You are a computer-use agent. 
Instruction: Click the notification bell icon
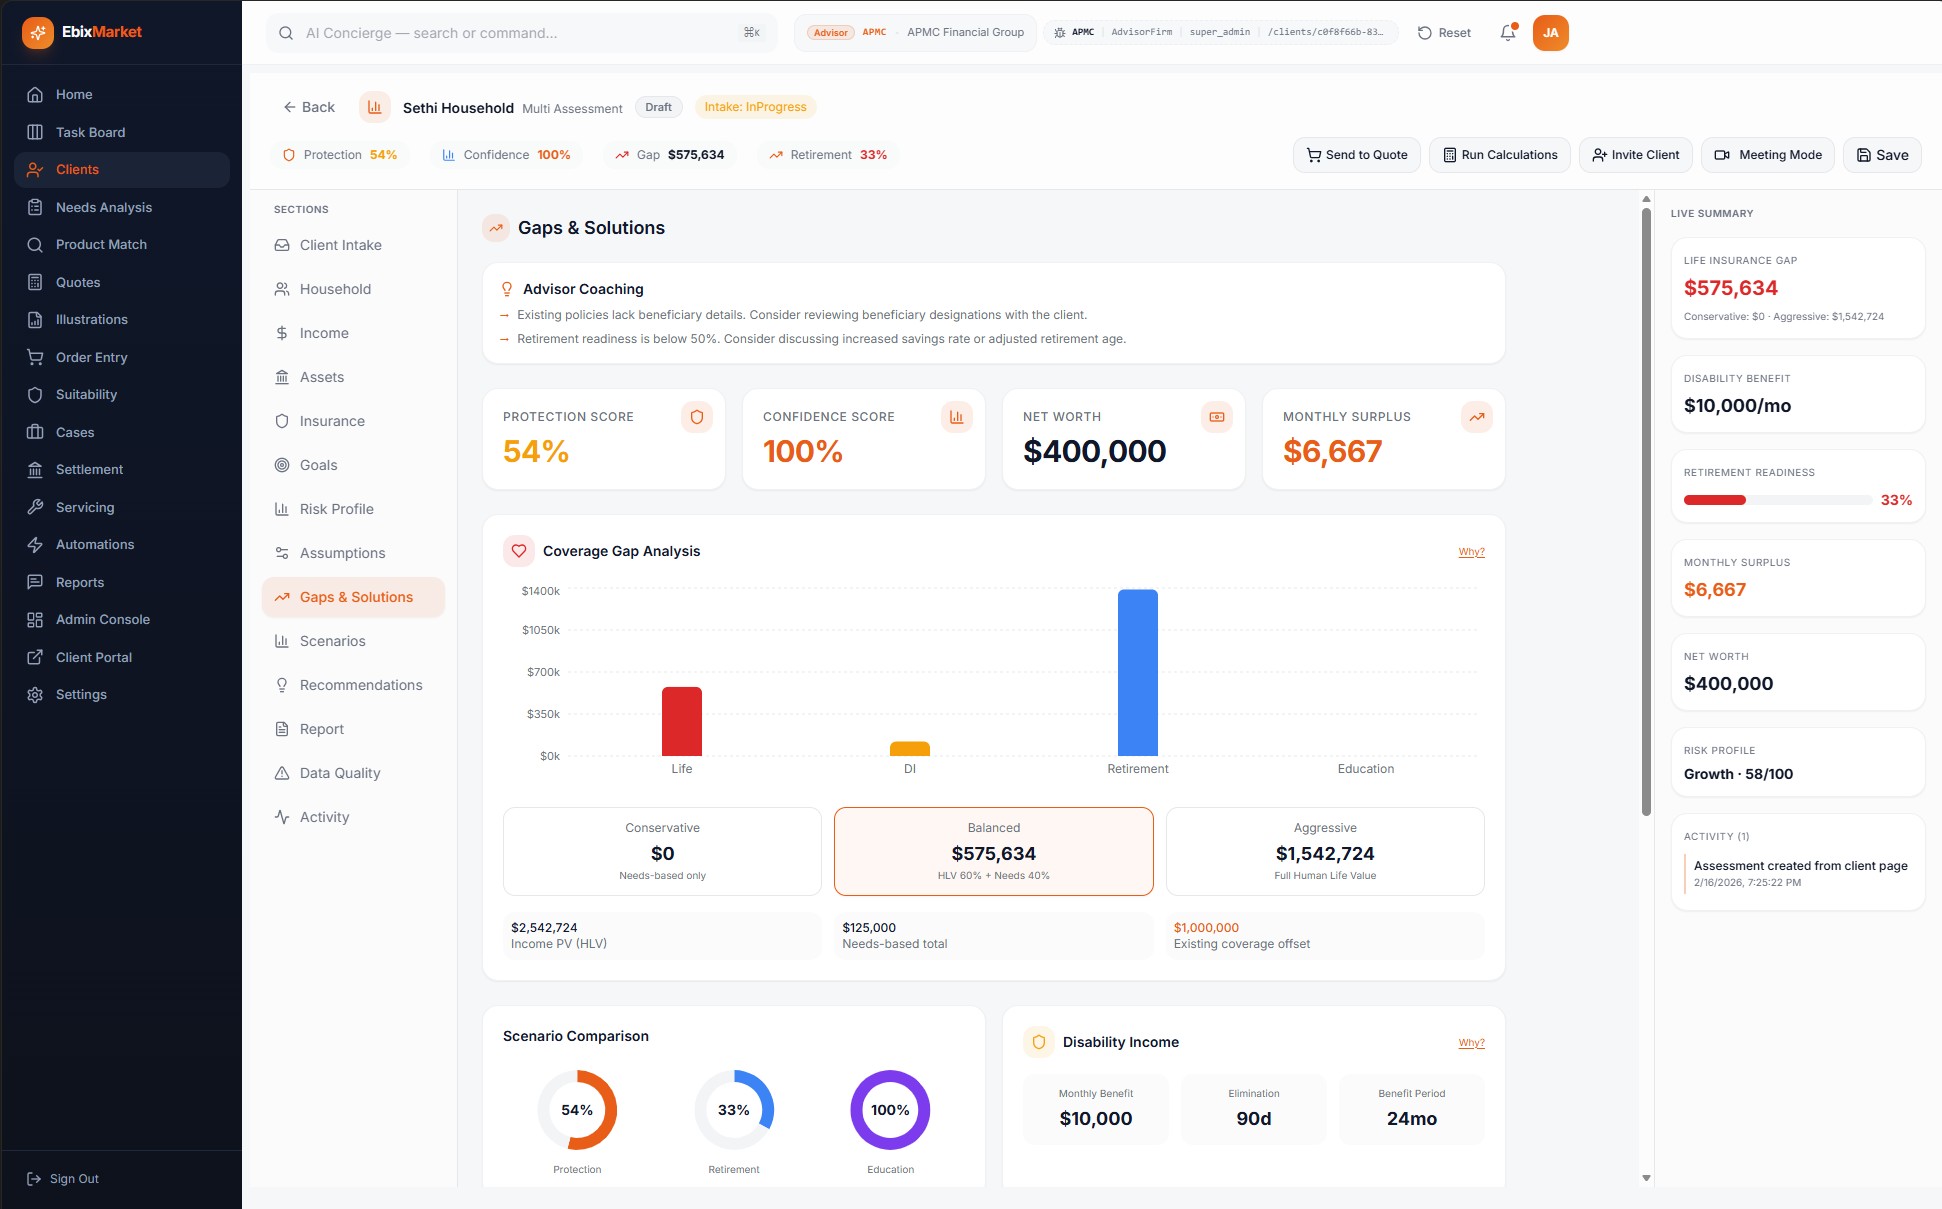pyautogui.click(x=1508, y=33)
